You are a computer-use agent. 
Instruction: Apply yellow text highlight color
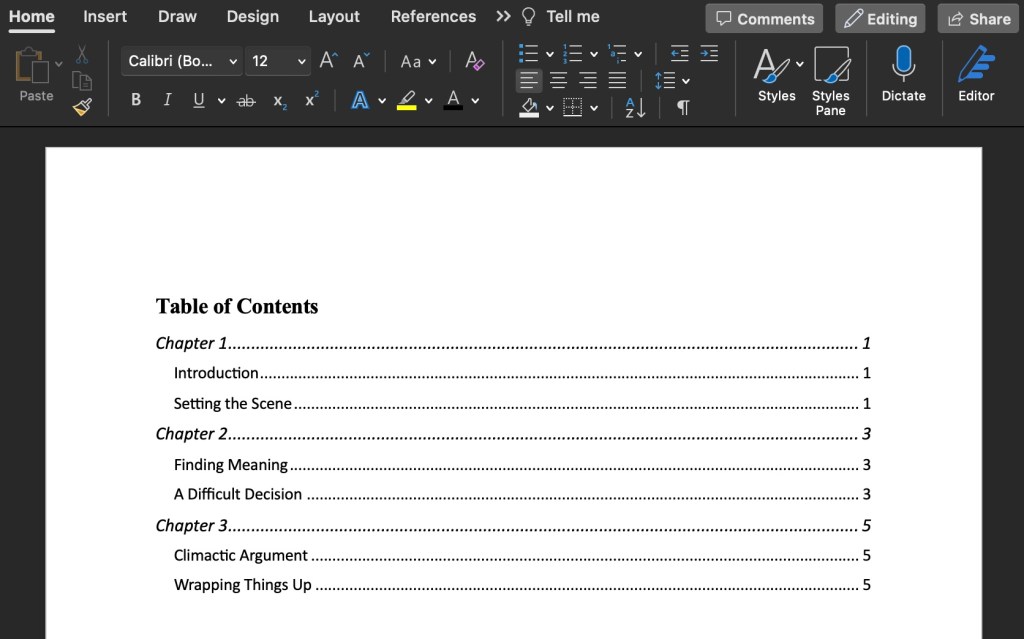(x=406, y=100)
